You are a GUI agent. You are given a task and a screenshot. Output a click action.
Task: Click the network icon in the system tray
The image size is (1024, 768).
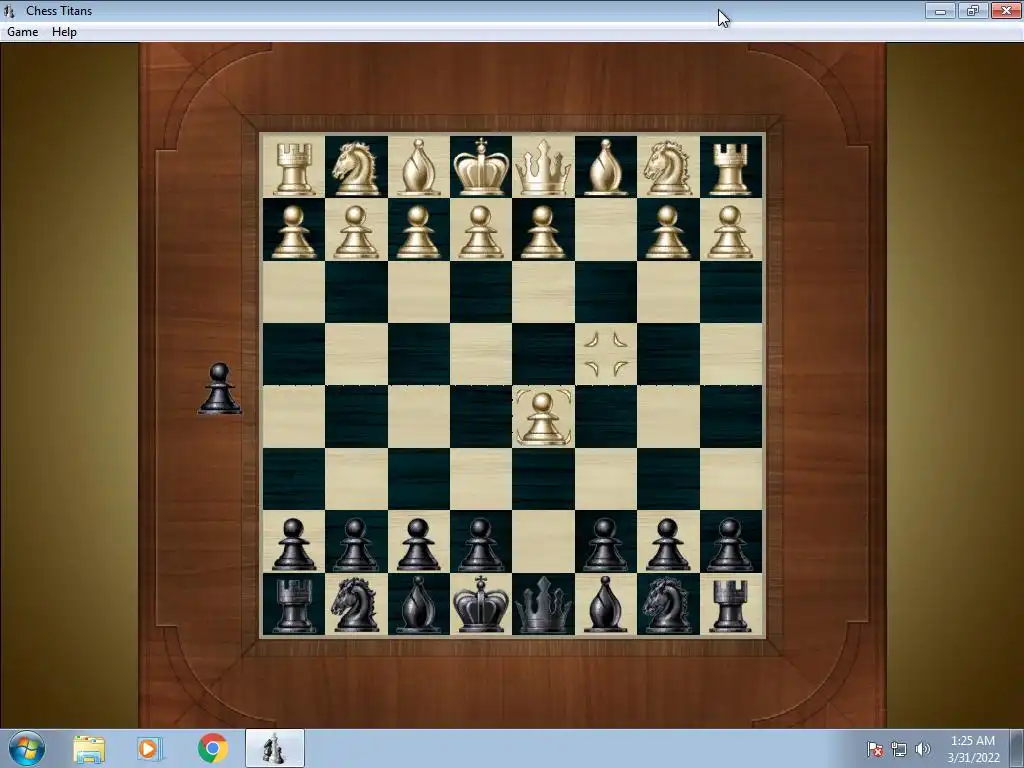(899, 750)
